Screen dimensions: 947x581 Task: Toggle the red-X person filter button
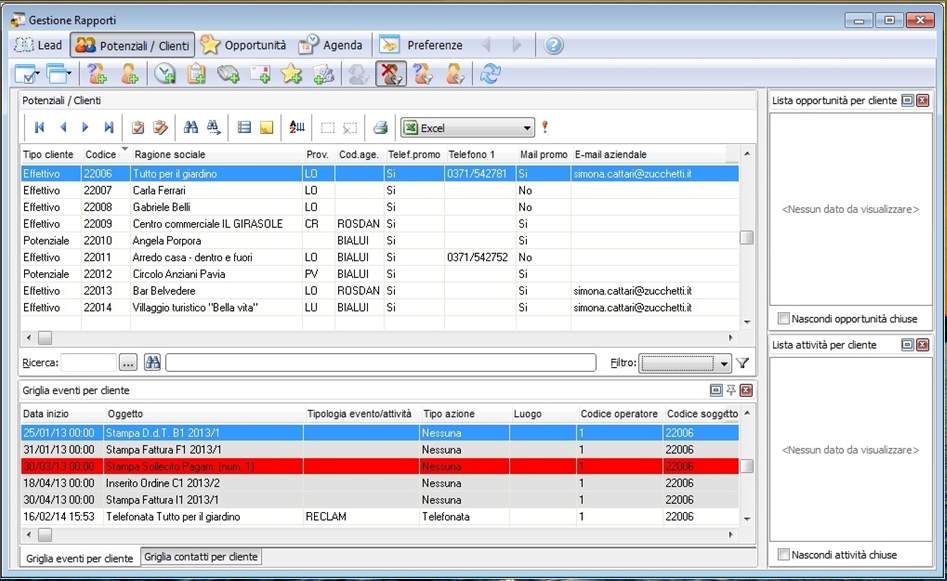point(391,74)
